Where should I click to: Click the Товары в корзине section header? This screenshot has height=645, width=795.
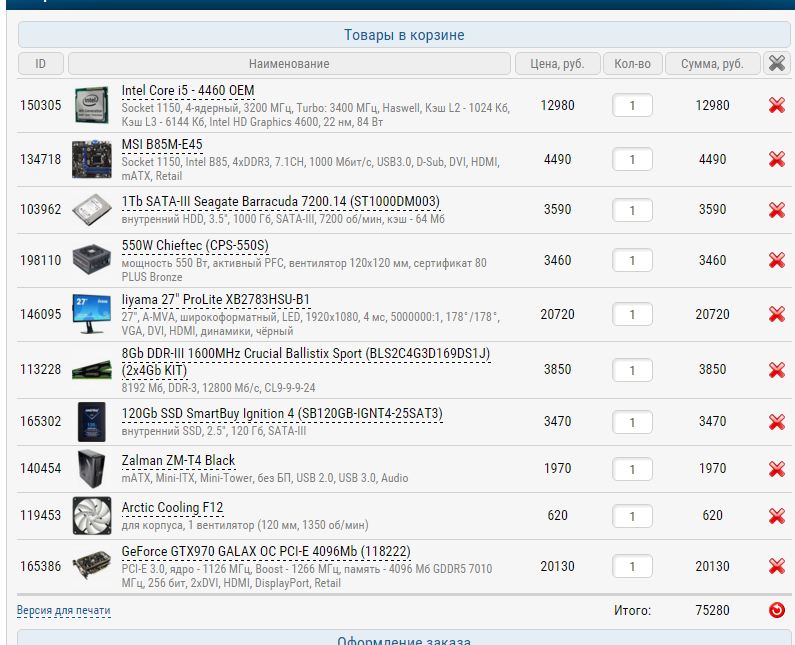(404, 34)
